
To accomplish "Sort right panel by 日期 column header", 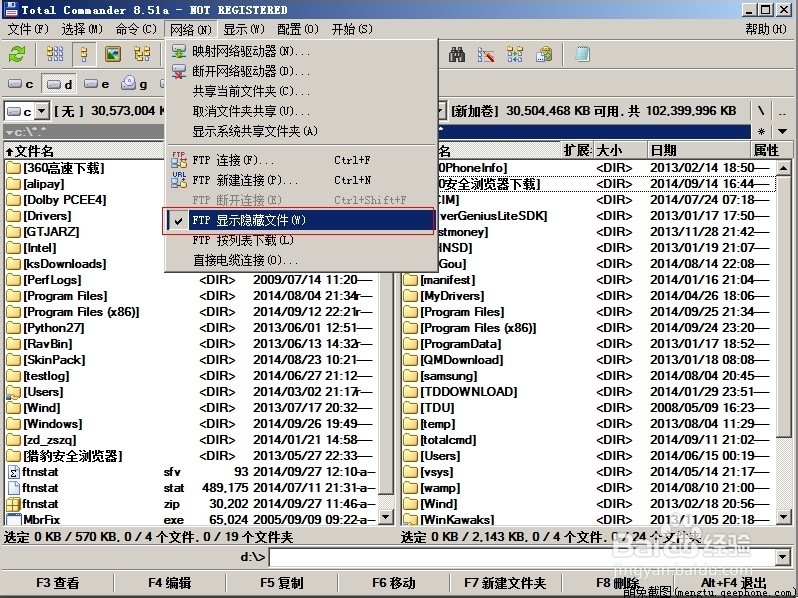I will click(x=699, y=150).
